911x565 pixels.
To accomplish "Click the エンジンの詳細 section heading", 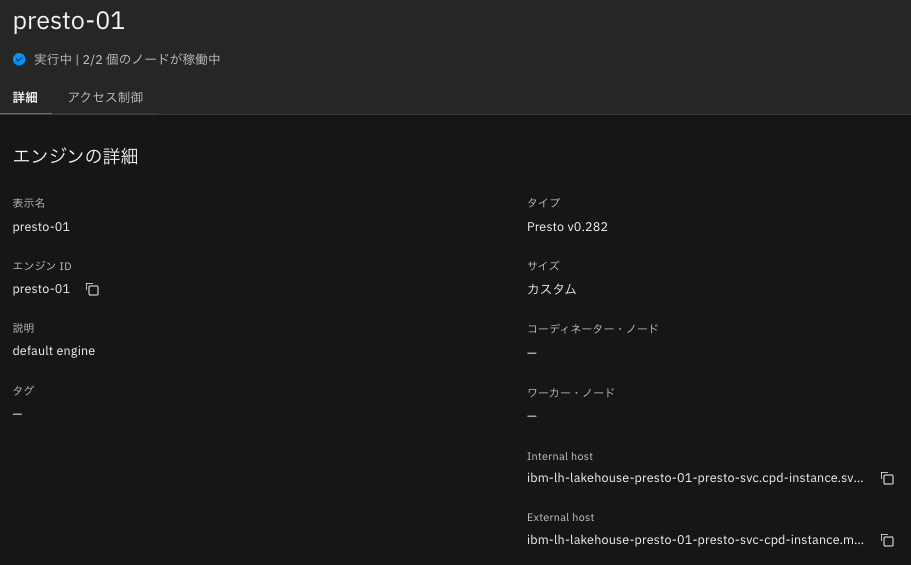I will click(75, 156).
